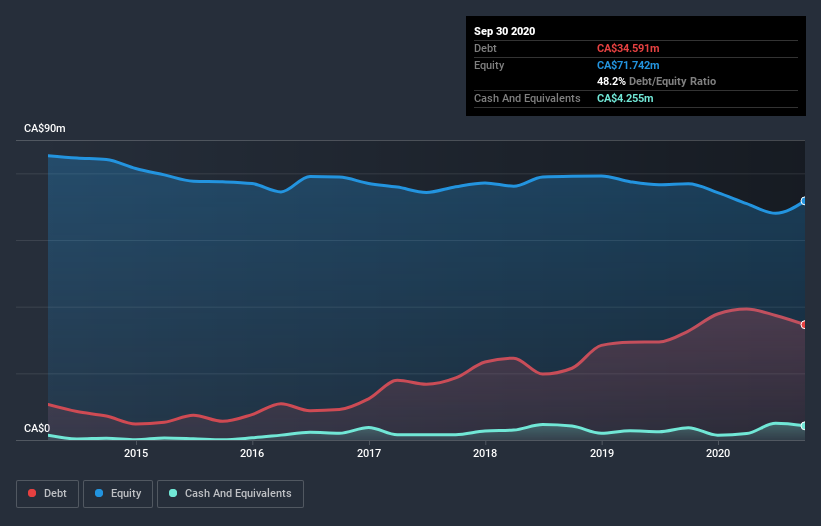Pick the 2019 x-axis label

point(602,453)
